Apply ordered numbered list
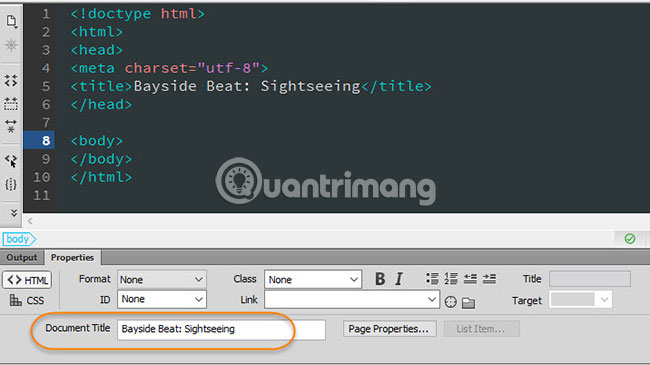 451,278
